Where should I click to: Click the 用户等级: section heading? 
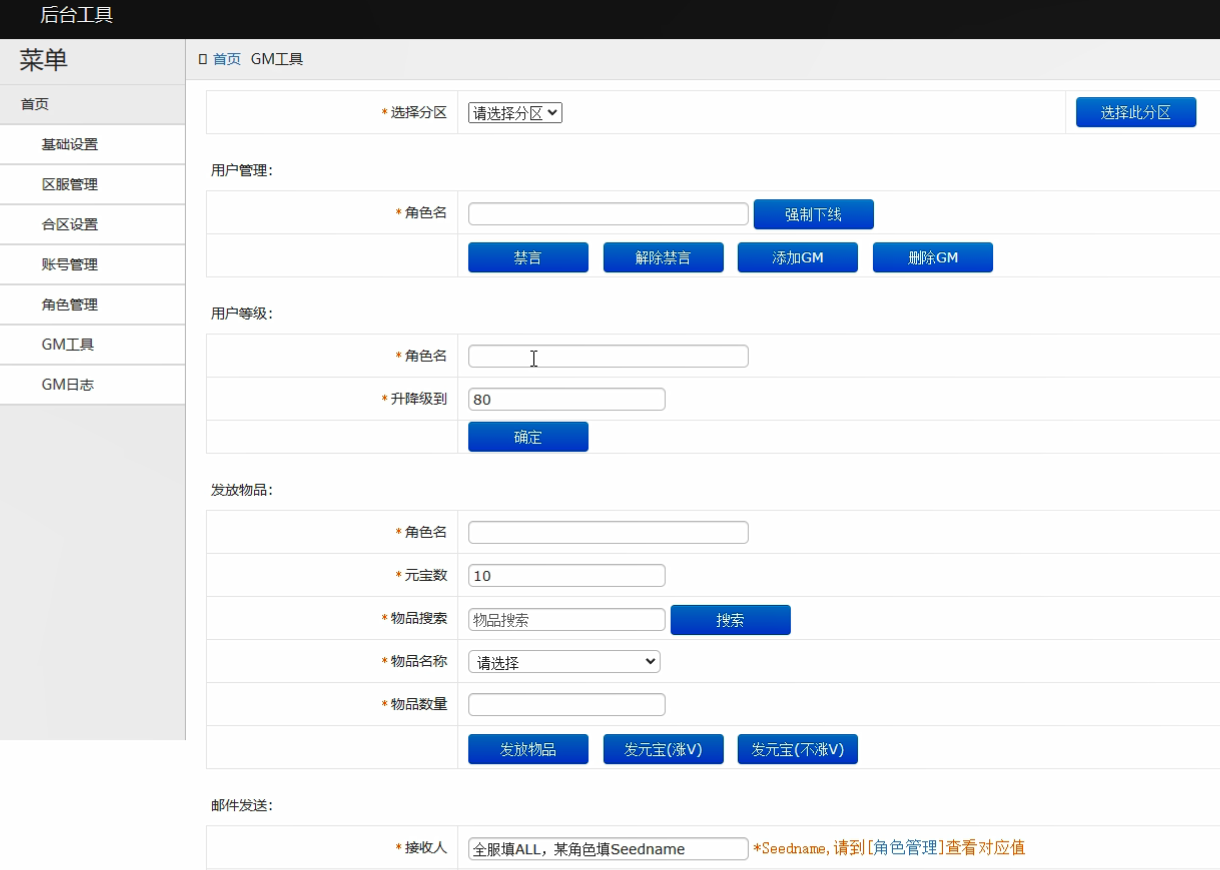pyautogui.click(x=242, y=313)
